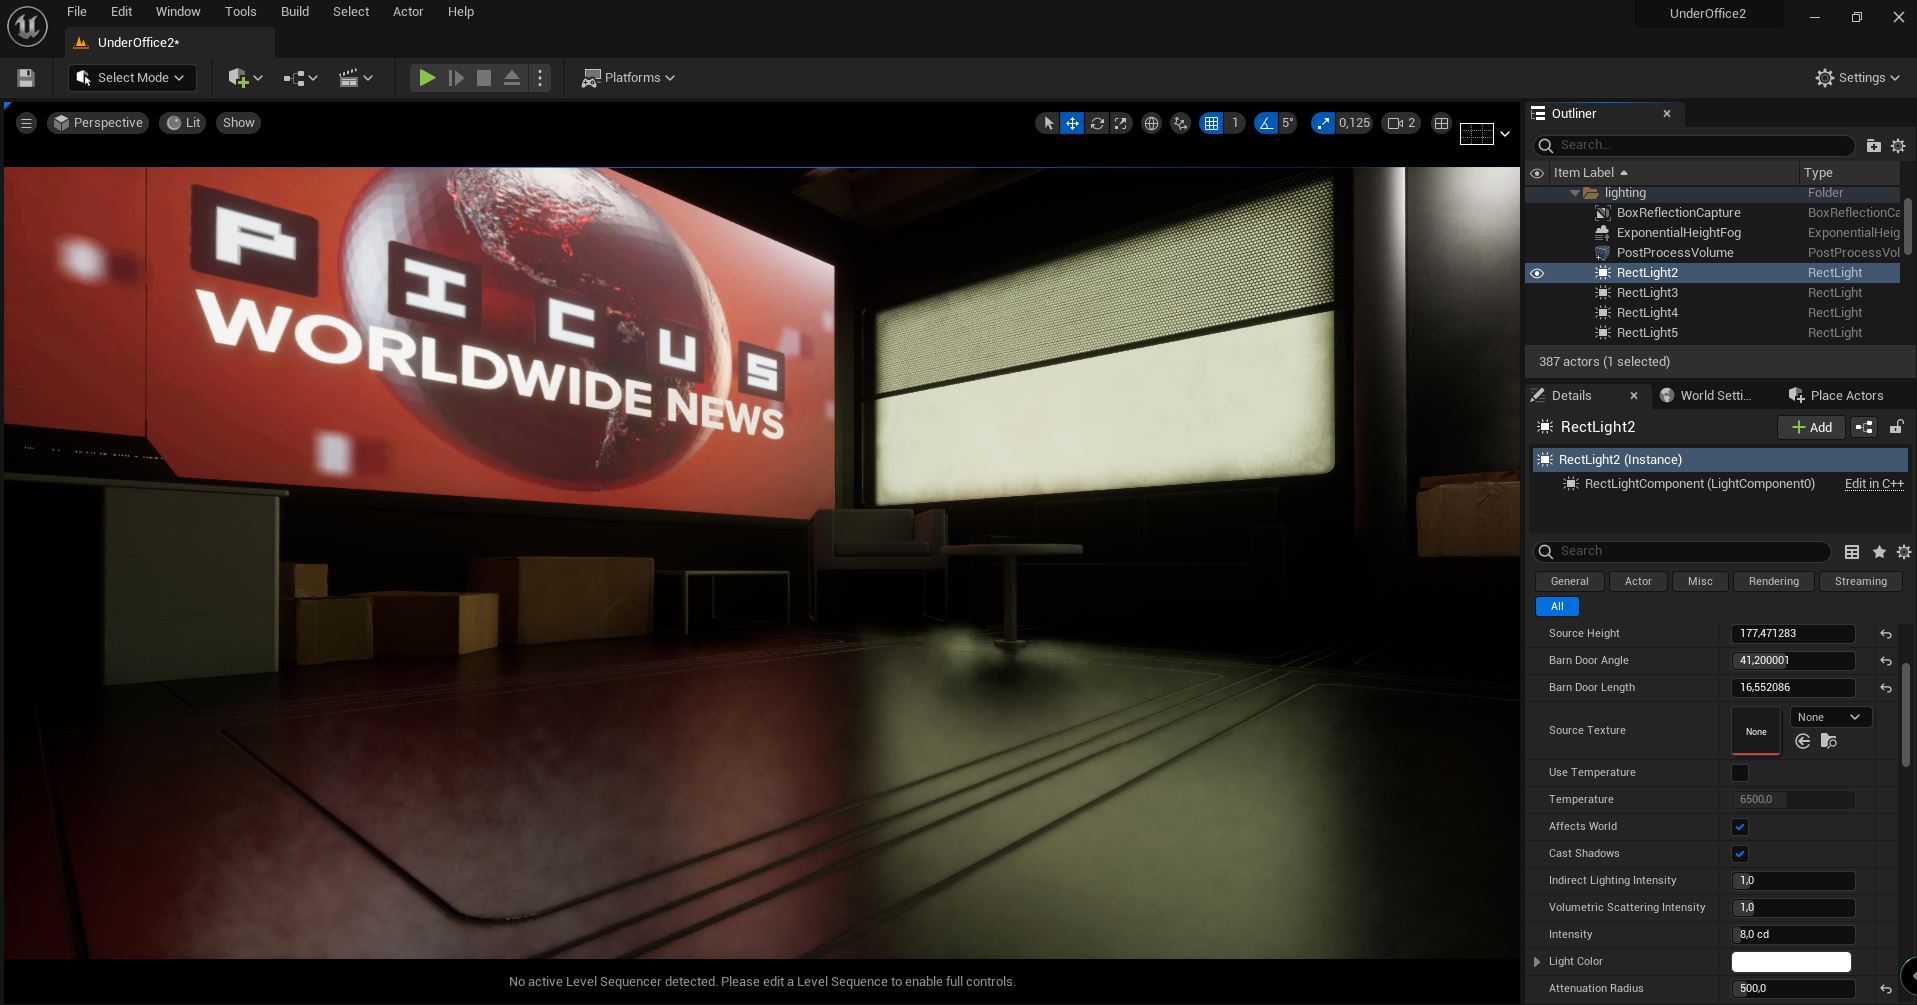This screenshot has width=1917, height=1005.
Task: Open the Window menu
Action: coord(178,12)
